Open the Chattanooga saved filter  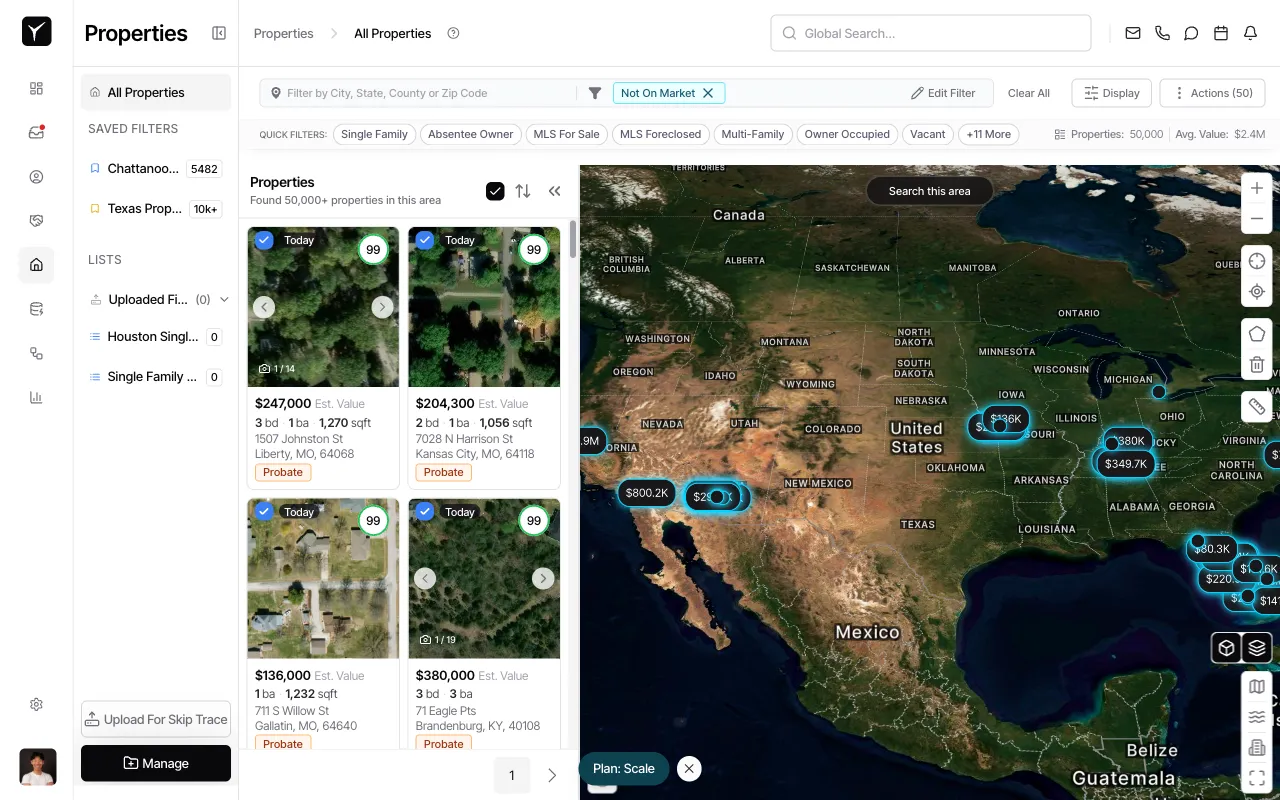point(143,169)
